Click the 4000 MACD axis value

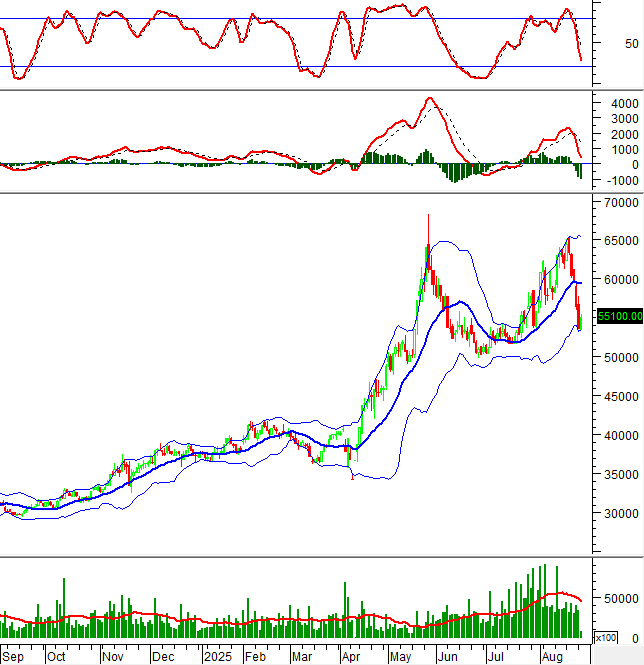[x=624, y=103]
